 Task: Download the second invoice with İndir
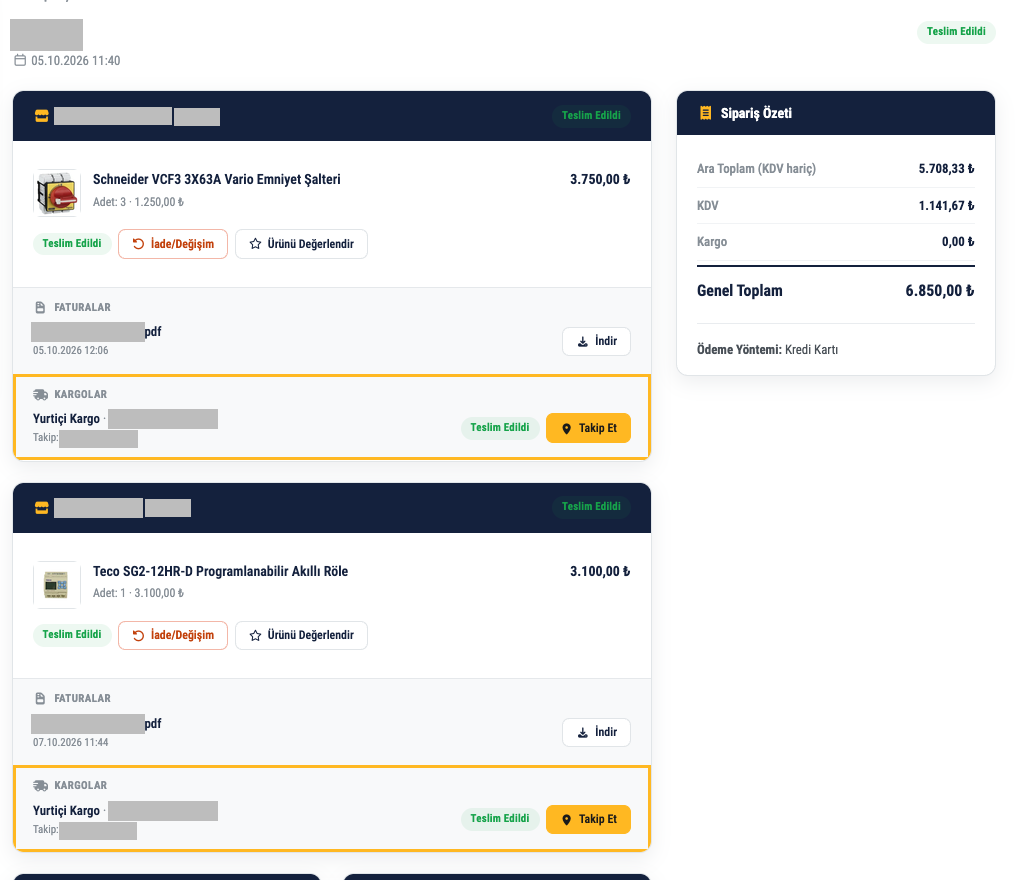tap(597, 732)
